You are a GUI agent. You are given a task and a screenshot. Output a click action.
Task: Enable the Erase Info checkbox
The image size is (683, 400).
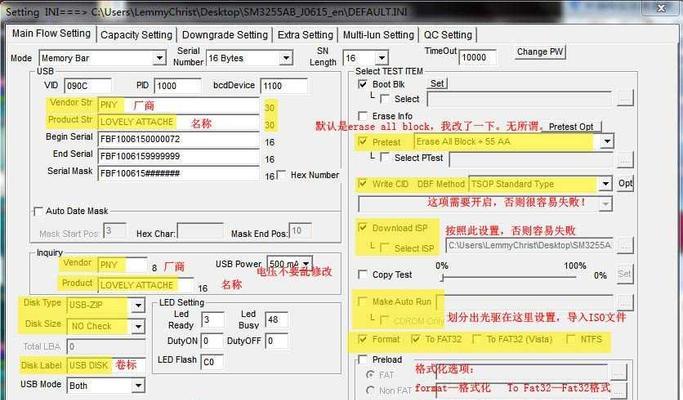click(363, 116)
